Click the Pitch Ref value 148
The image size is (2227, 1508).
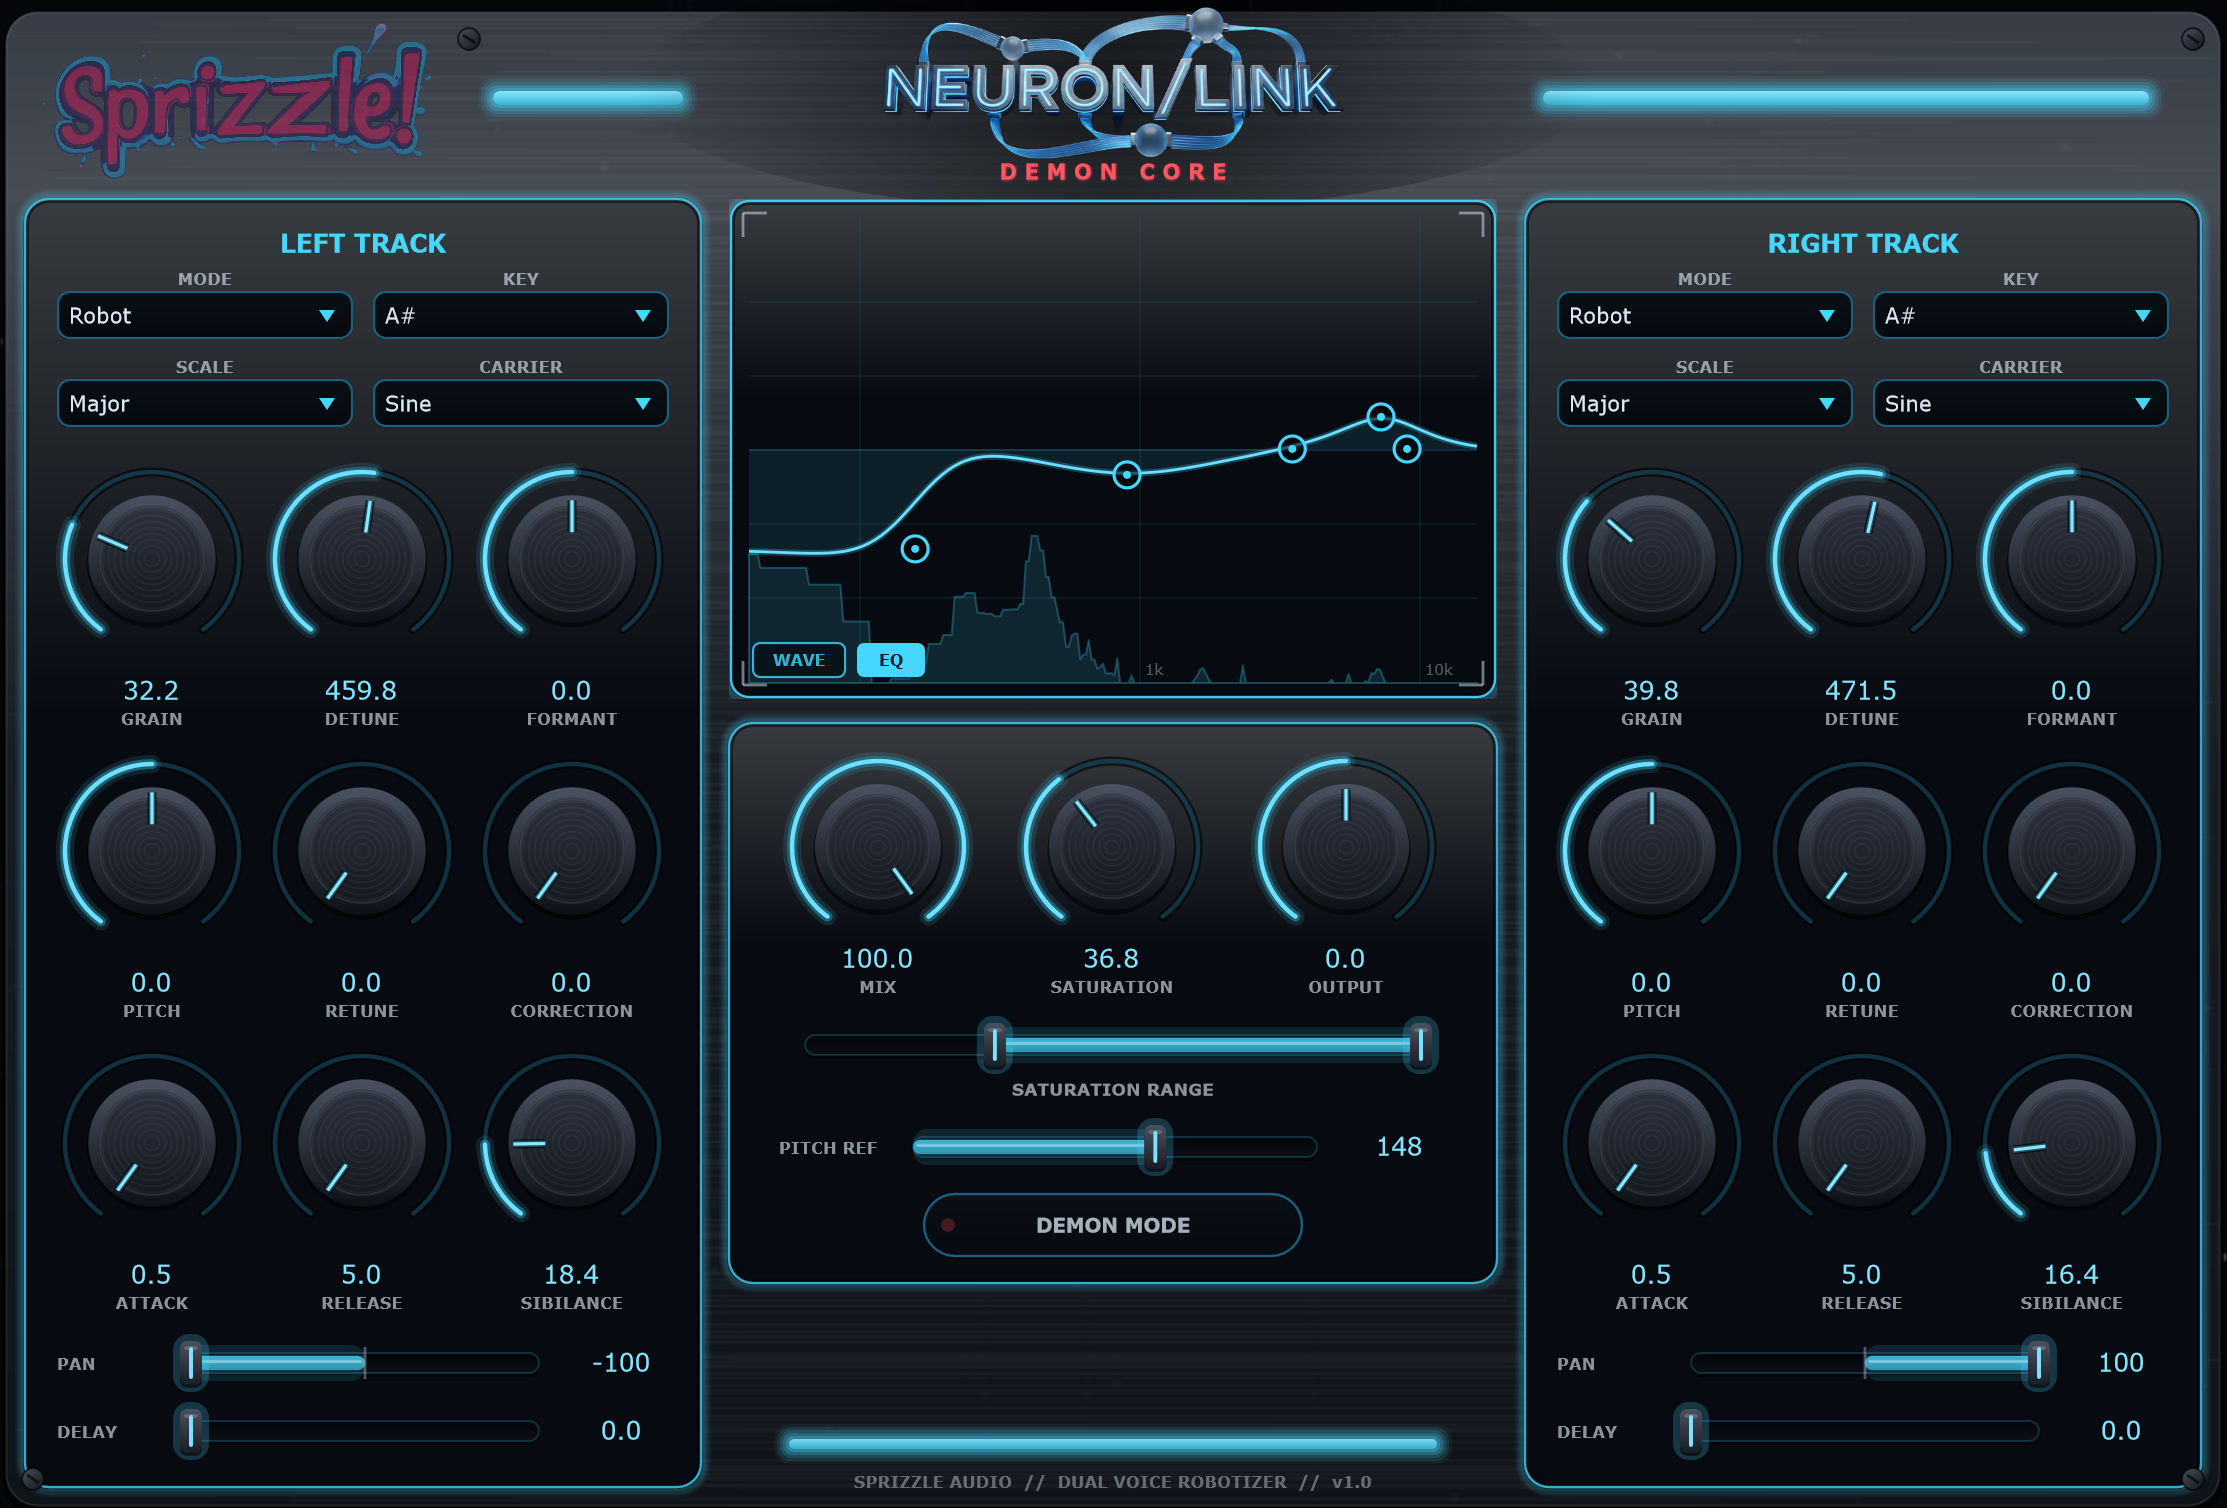pyautogui.click(x=1398, y=1147)
